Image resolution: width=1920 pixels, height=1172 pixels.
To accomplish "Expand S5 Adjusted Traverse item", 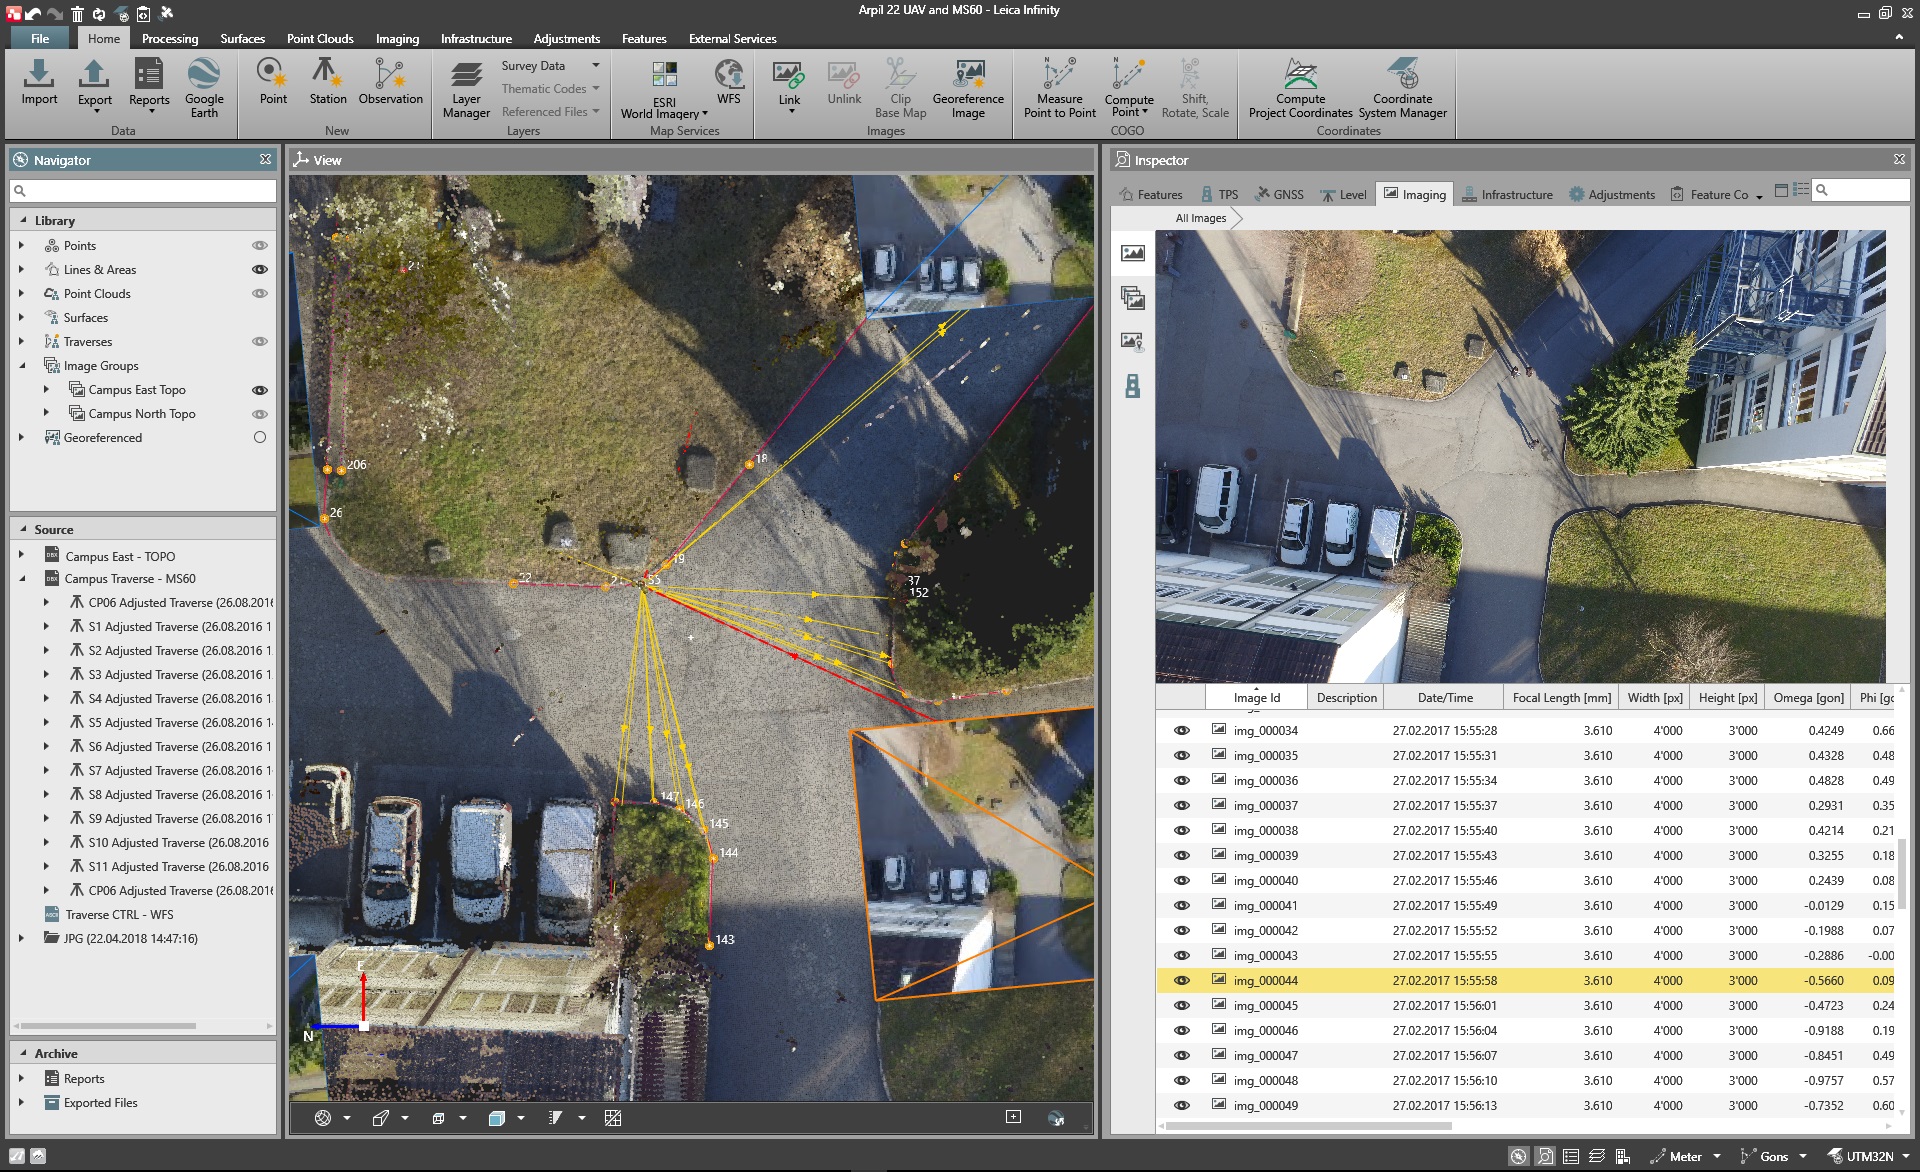I will click(46, 723).
